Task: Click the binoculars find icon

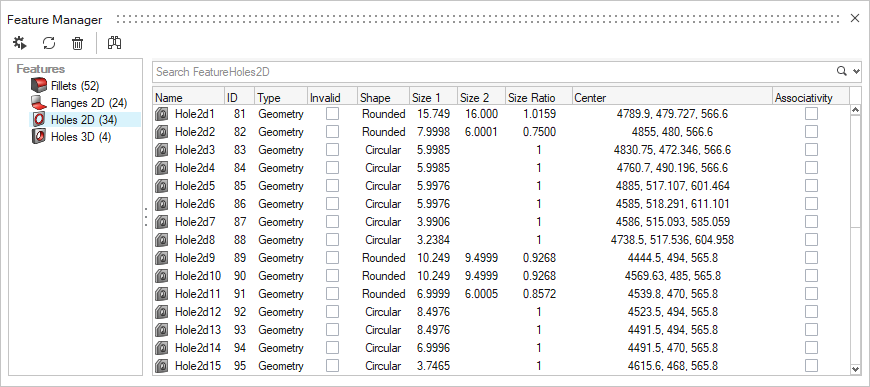Action: (115, 43)
